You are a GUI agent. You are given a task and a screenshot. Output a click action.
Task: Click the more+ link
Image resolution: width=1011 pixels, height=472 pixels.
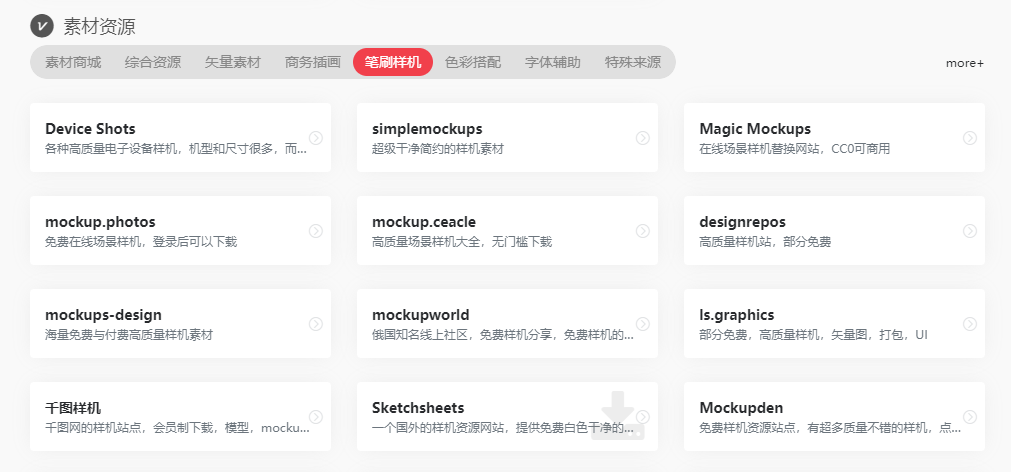pos(965,63)
